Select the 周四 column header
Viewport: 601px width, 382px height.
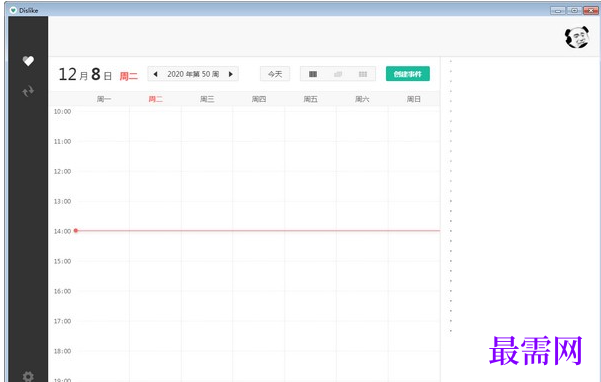259,99
